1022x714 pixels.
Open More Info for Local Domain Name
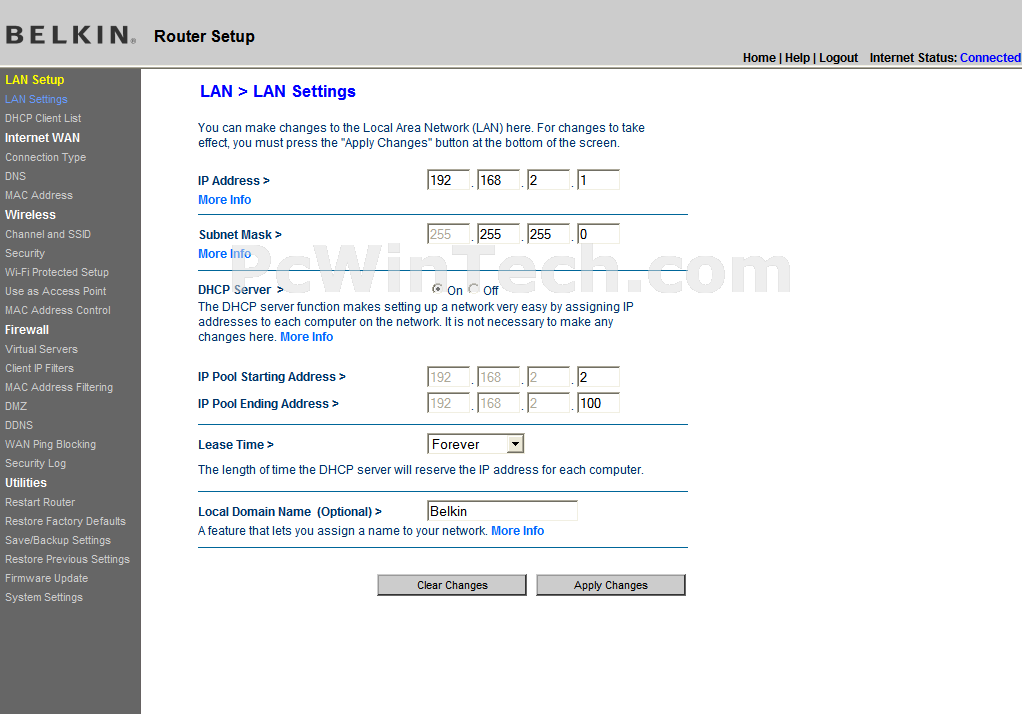518,531
